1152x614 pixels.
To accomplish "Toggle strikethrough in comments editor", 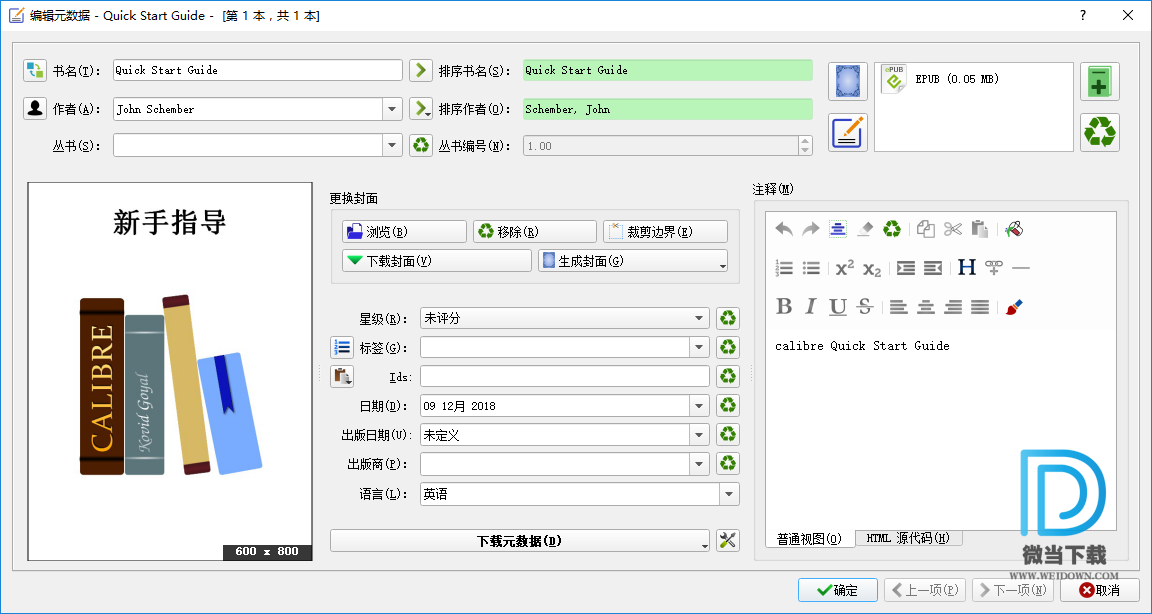I will [x=865, y=306].
